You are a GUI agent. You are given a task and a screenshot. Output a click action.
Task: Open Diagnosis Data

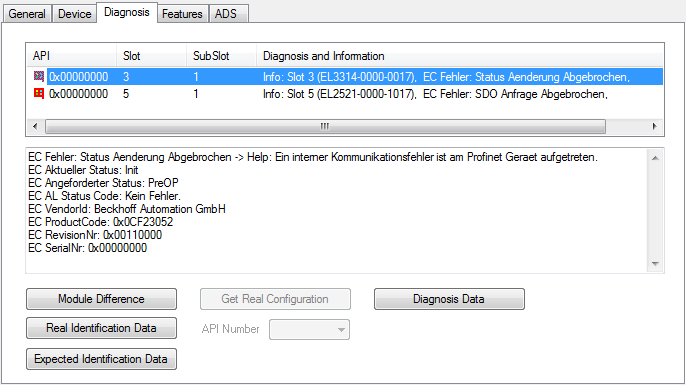(x=449, y=299)
